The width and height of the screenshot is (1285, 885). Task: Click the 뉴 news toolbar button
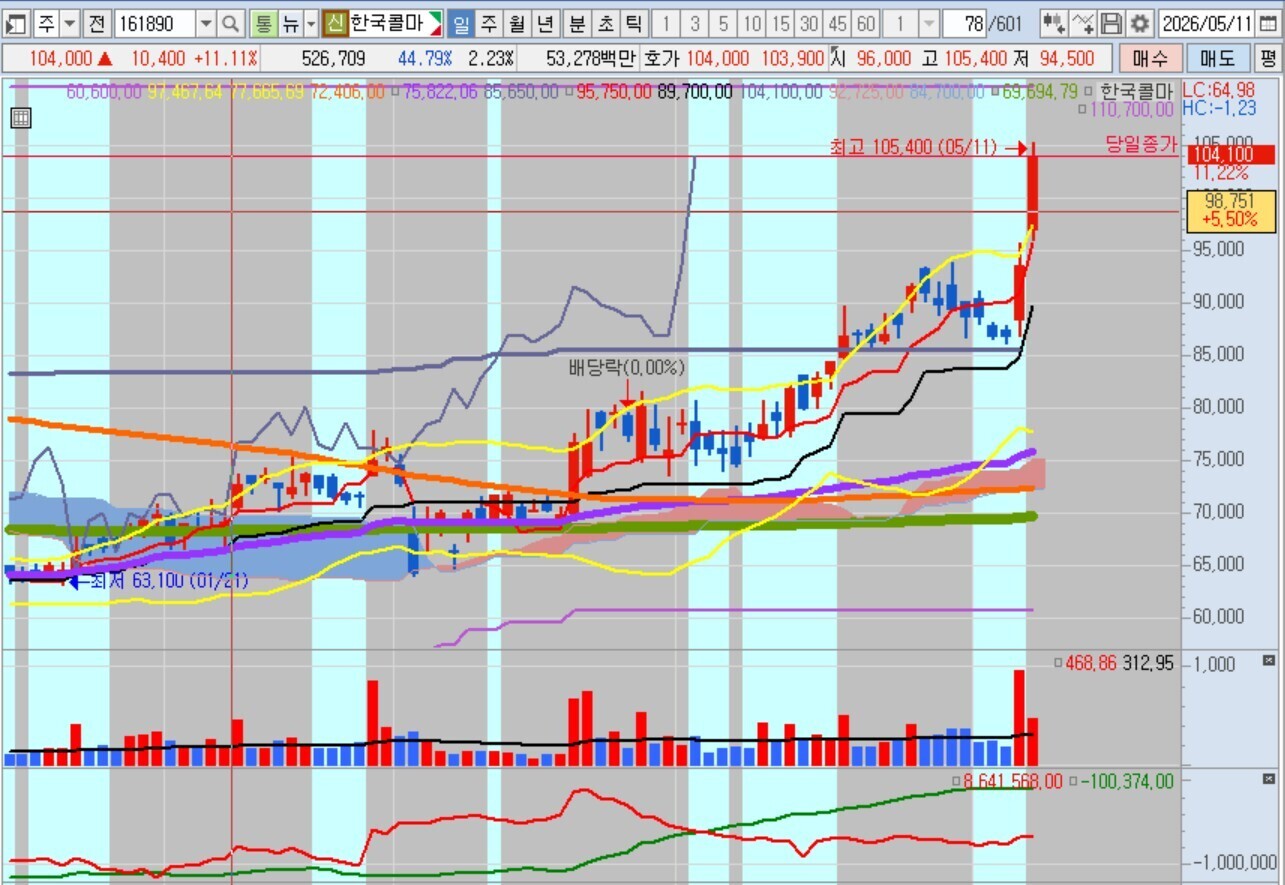pyautogui.click(x=290, y=23)
